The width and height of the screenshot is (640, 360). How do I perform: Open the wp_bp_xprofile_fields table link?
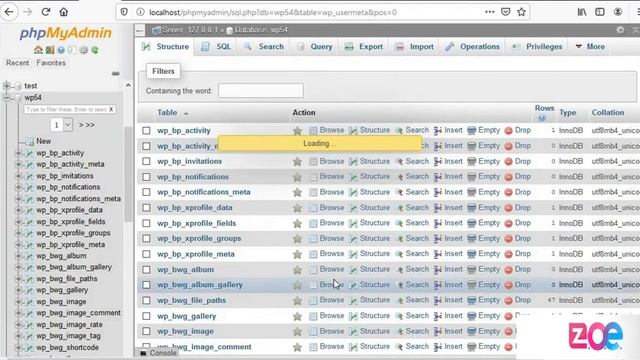pos(197,223)
